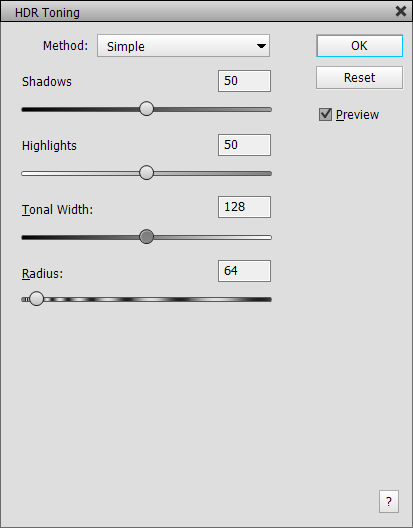Select the Tonal Width value field
The width and height of the screenshot is (413, 528).
[244, 207]
